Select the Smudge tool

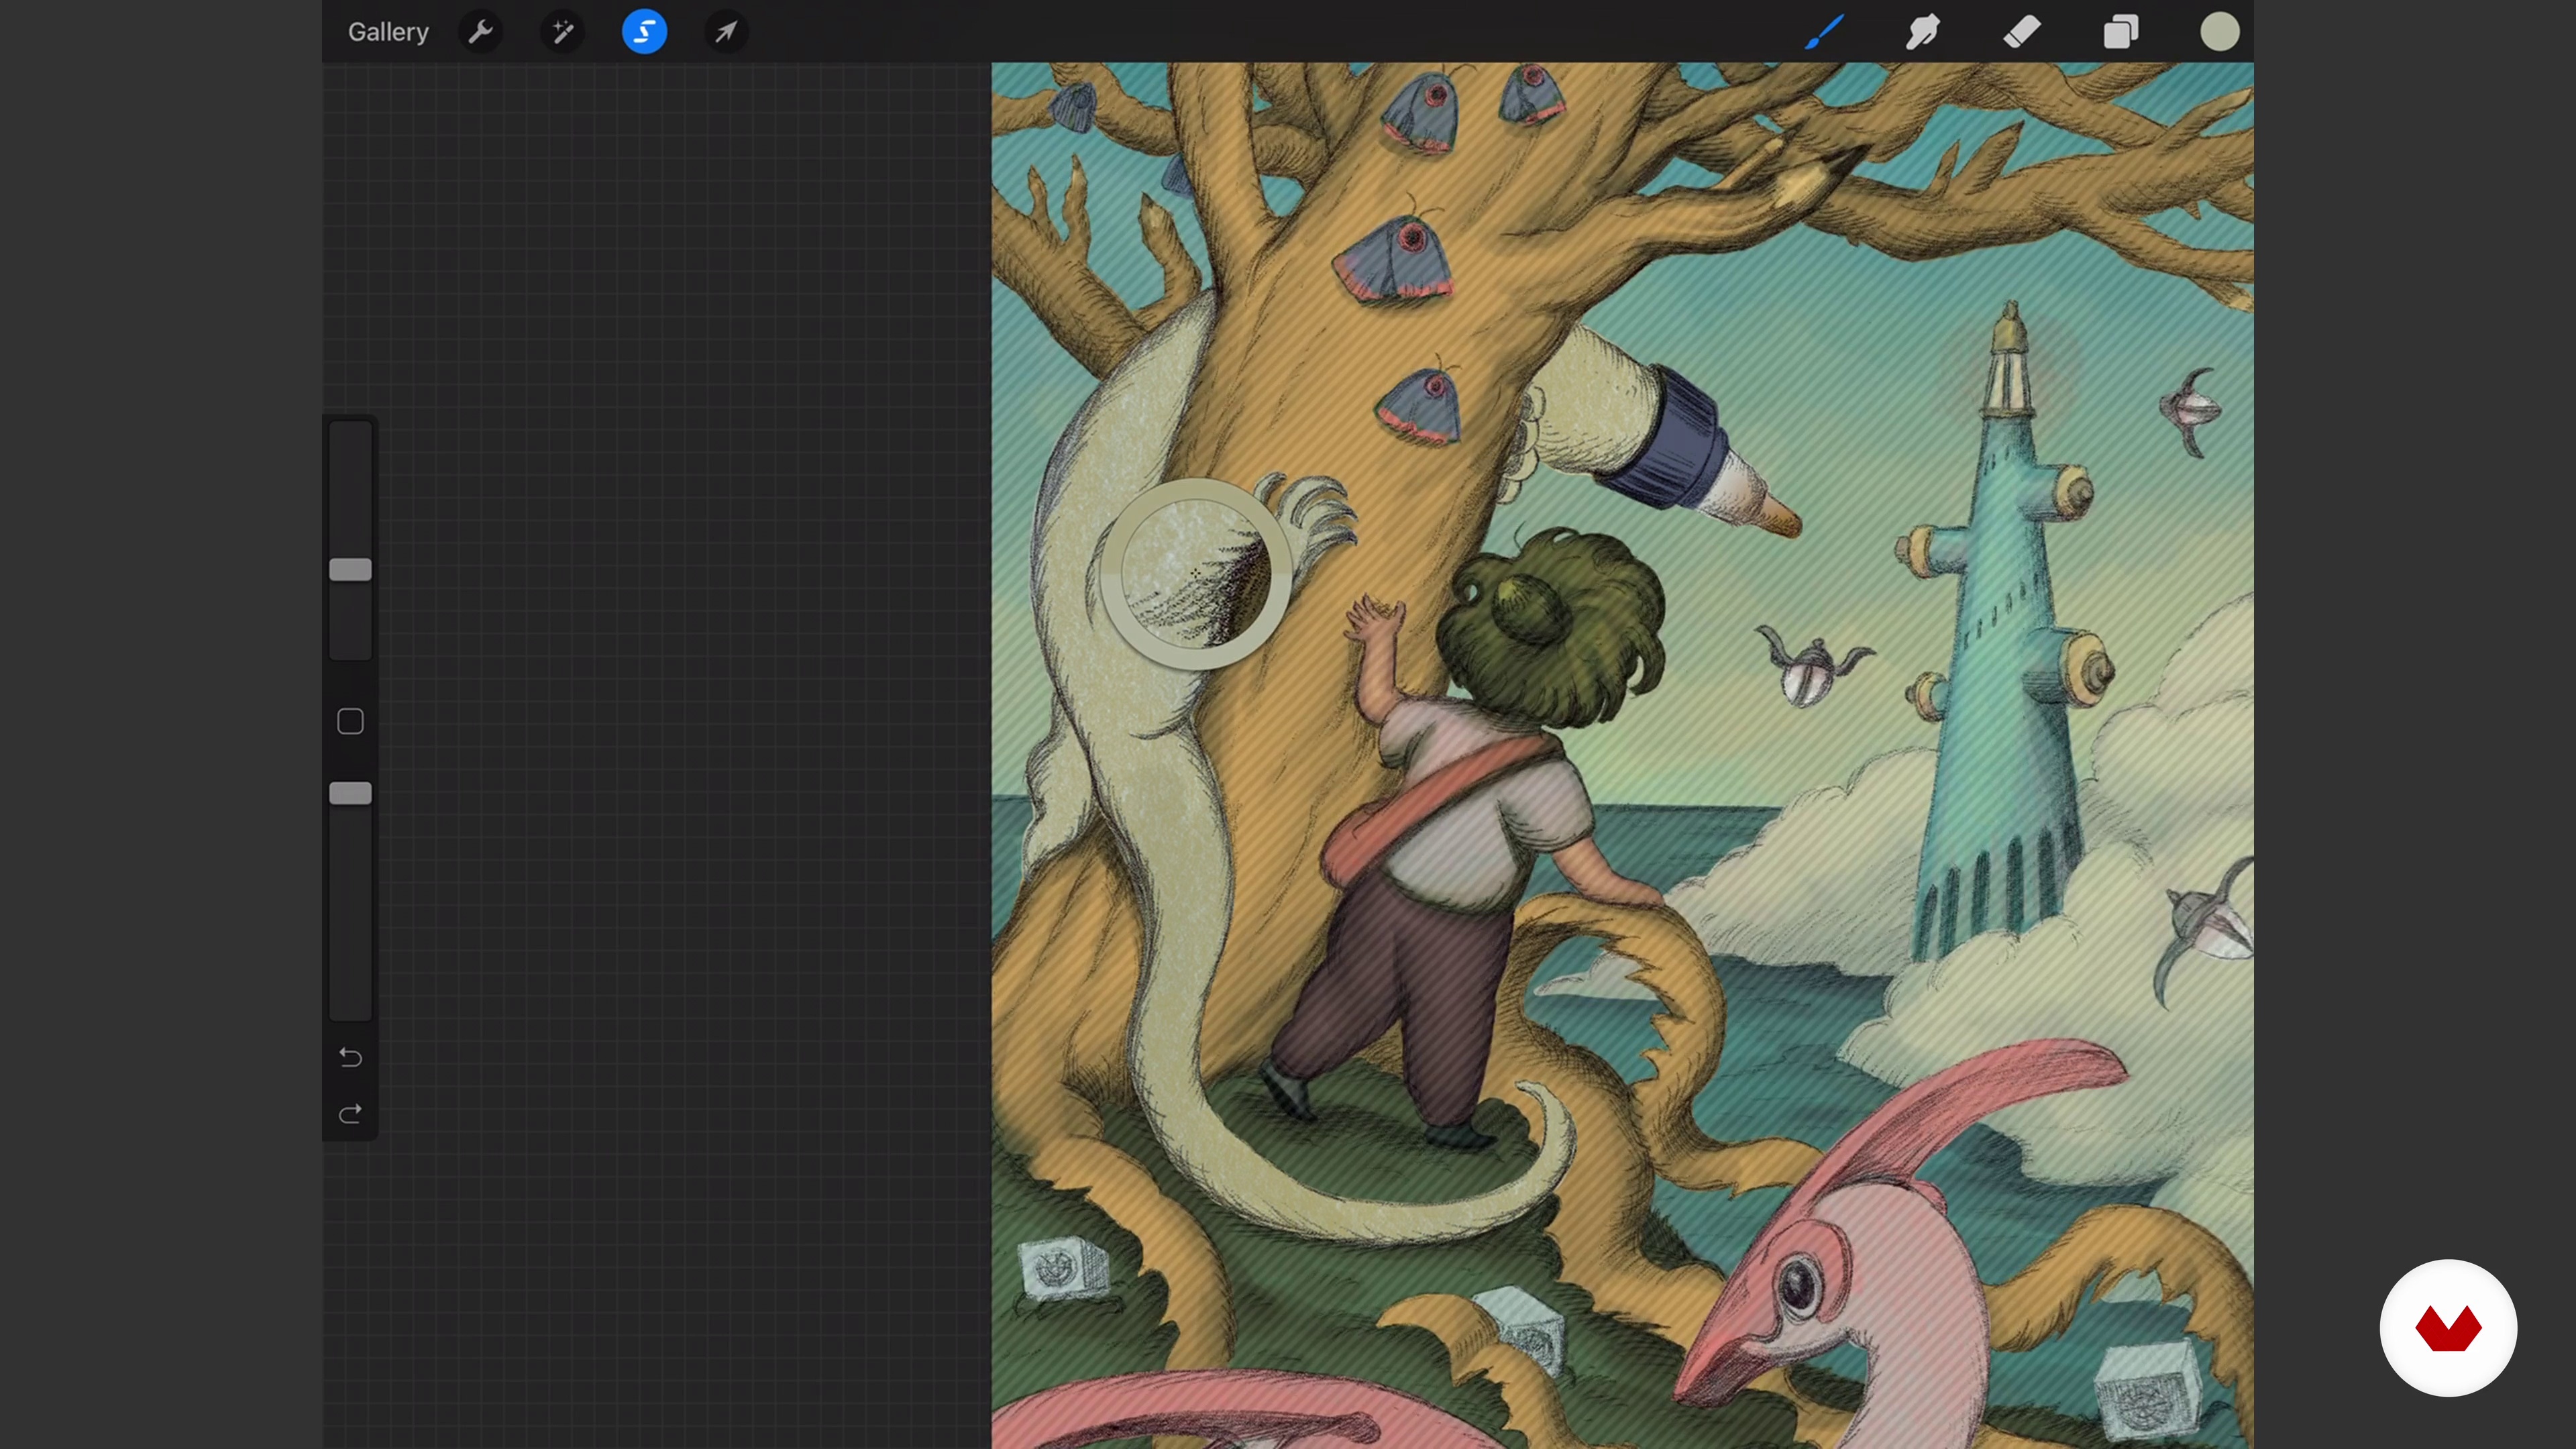pos(1923,32)
